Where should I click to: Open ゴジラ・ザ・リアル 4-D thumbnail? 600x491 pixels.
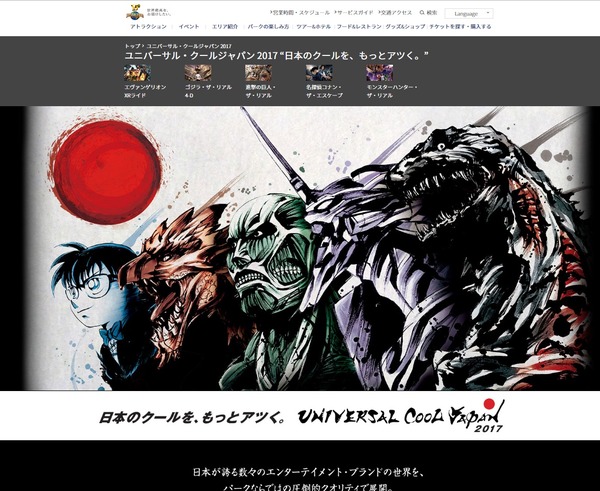(198, 73)
